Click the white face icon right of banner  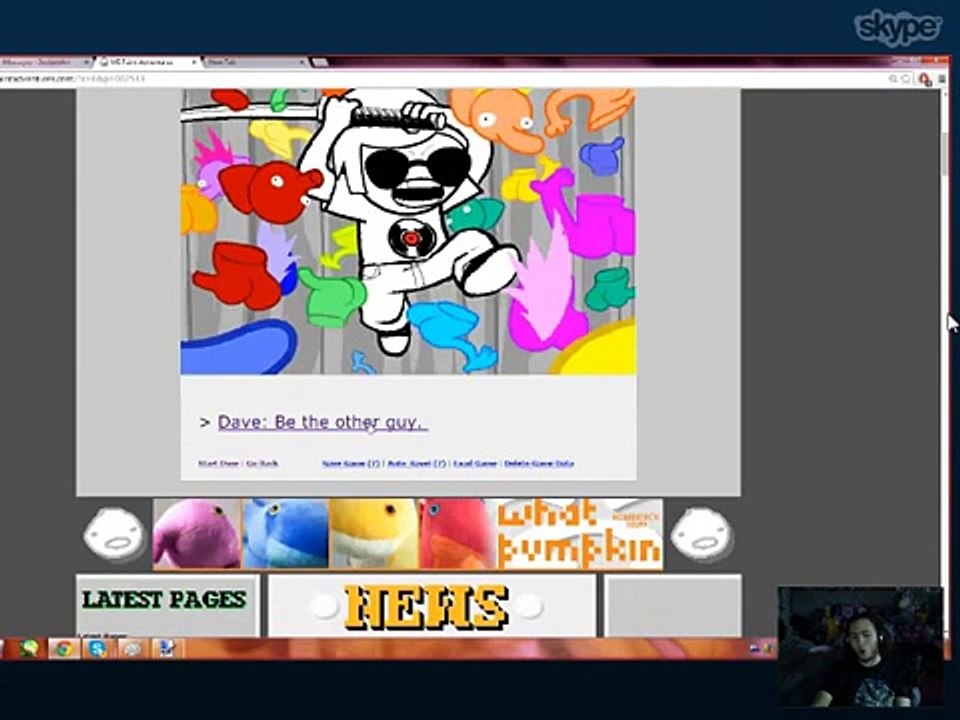pyautogui.click(x=702, y=534)
